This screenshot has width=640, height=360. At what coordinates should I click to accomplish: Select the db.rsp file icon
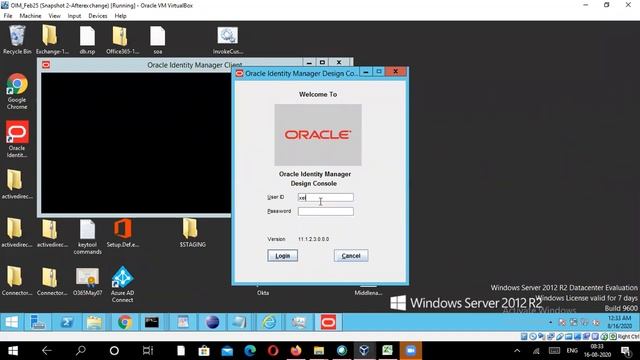(x=87, y=40)
